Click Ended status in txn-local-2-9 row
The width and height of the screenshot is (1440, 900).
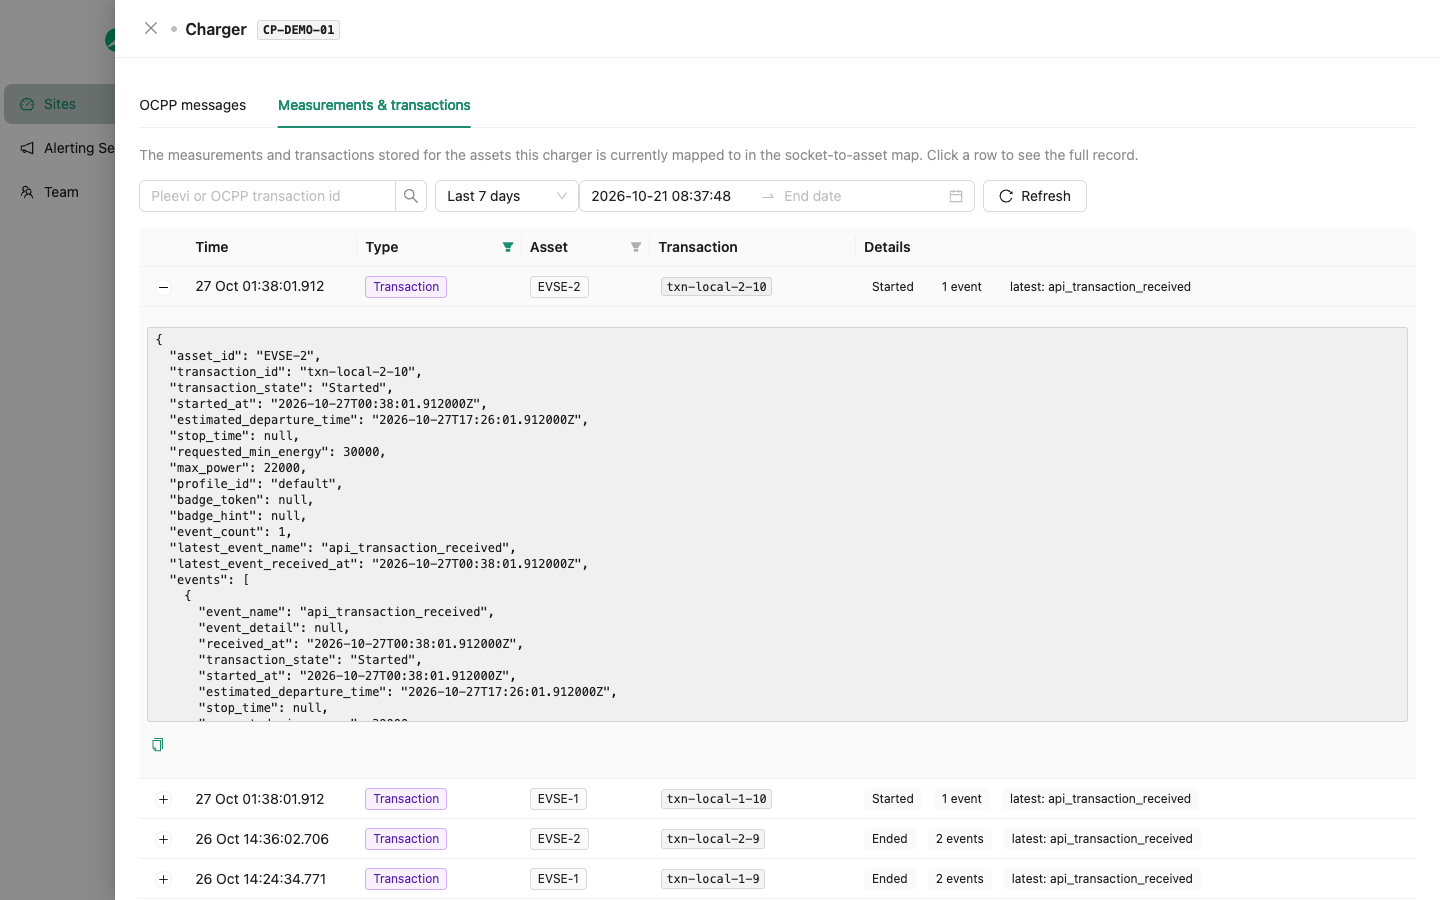890,839
